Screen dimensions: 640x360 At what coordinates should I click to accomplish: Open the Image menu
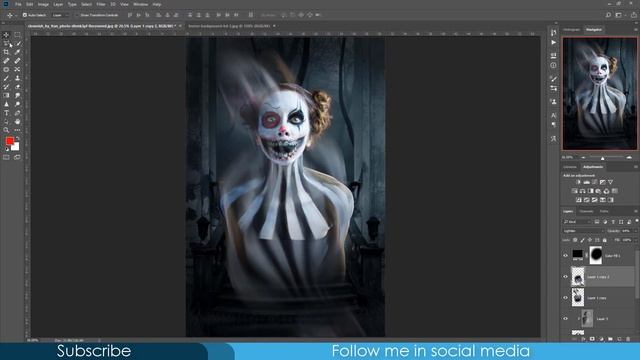pyautogui.click(x=43, y=4)
